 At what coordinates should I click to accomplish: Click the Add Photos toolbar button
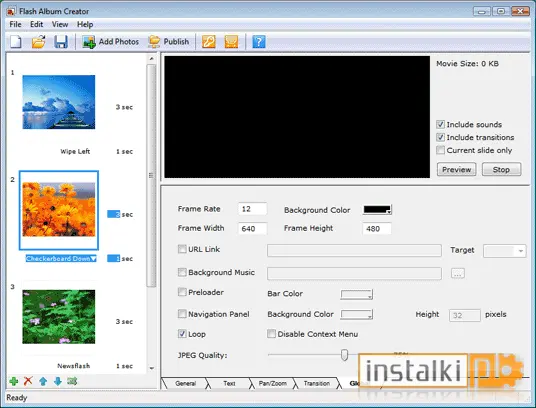click(110, 42)
